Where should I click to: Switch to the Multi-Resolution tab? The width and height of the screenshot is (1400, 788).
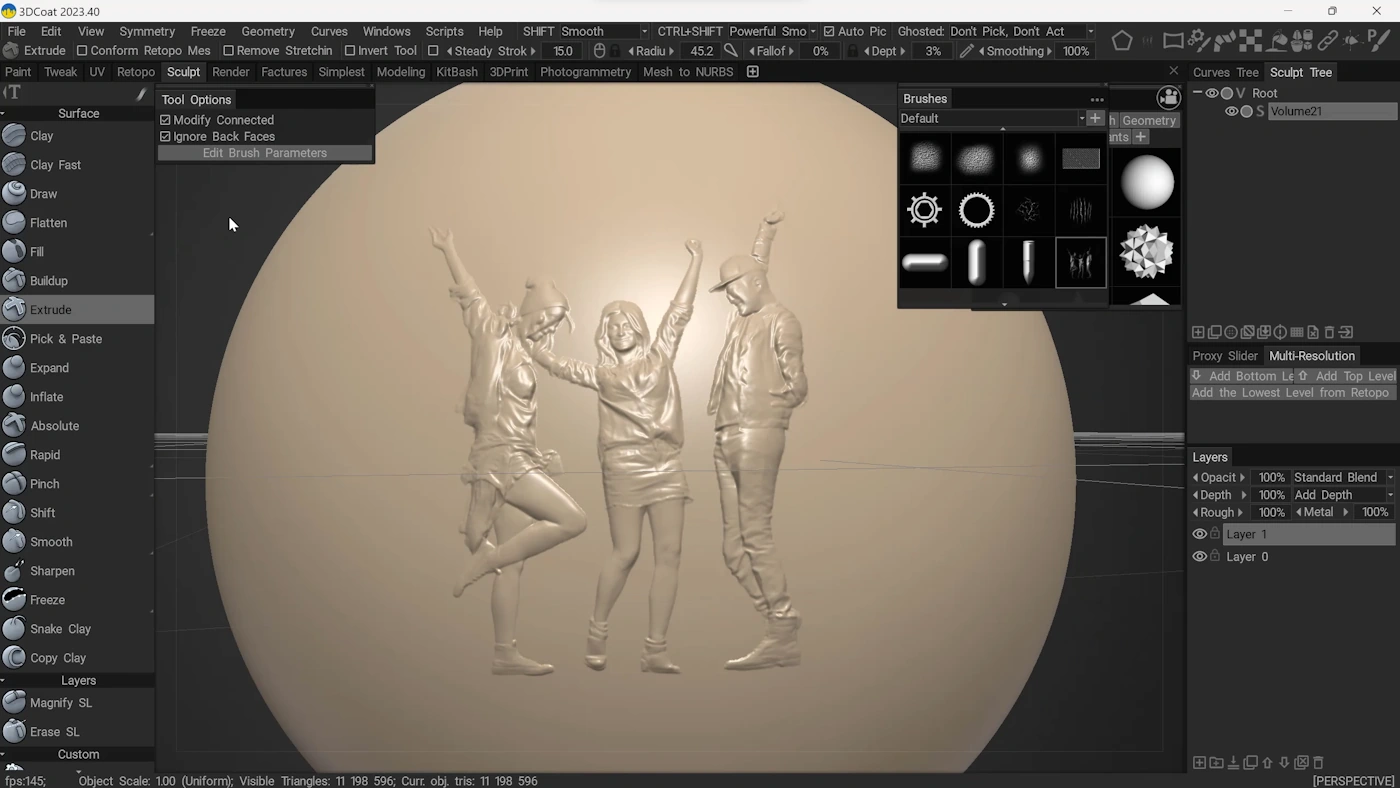click(1311, 355)
